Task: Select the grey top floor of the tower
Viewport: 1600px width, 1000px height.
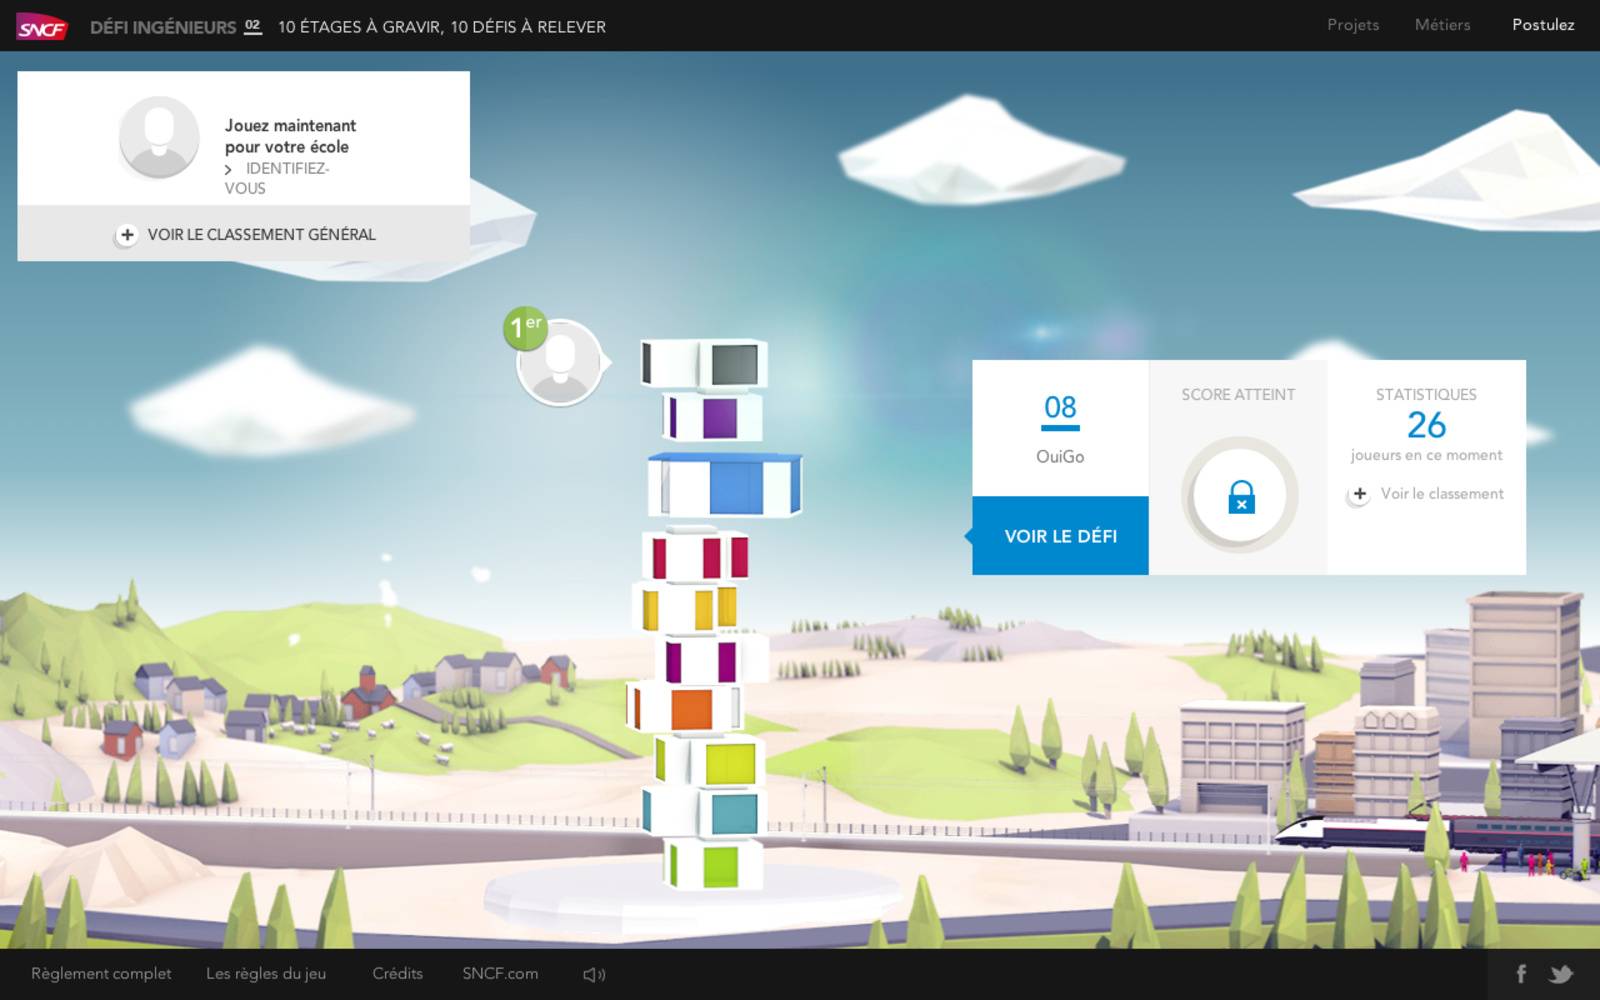Action: (x=704, y=364)
